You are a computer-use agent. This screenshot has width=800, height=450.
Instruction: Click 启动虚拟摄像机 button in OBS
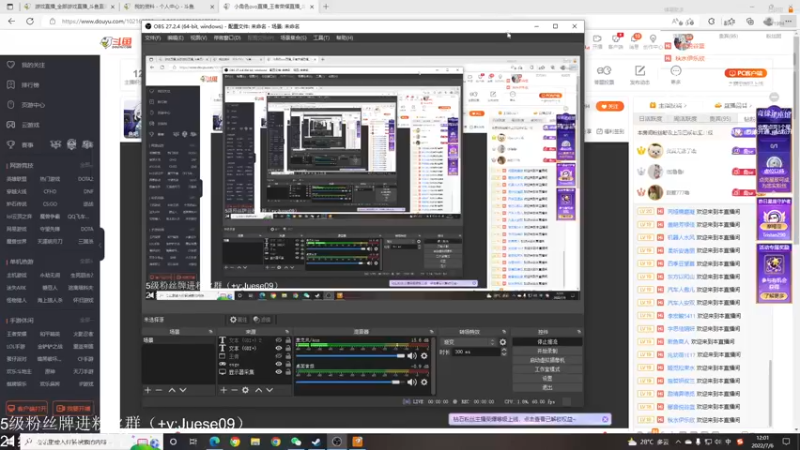coord(547,360)
